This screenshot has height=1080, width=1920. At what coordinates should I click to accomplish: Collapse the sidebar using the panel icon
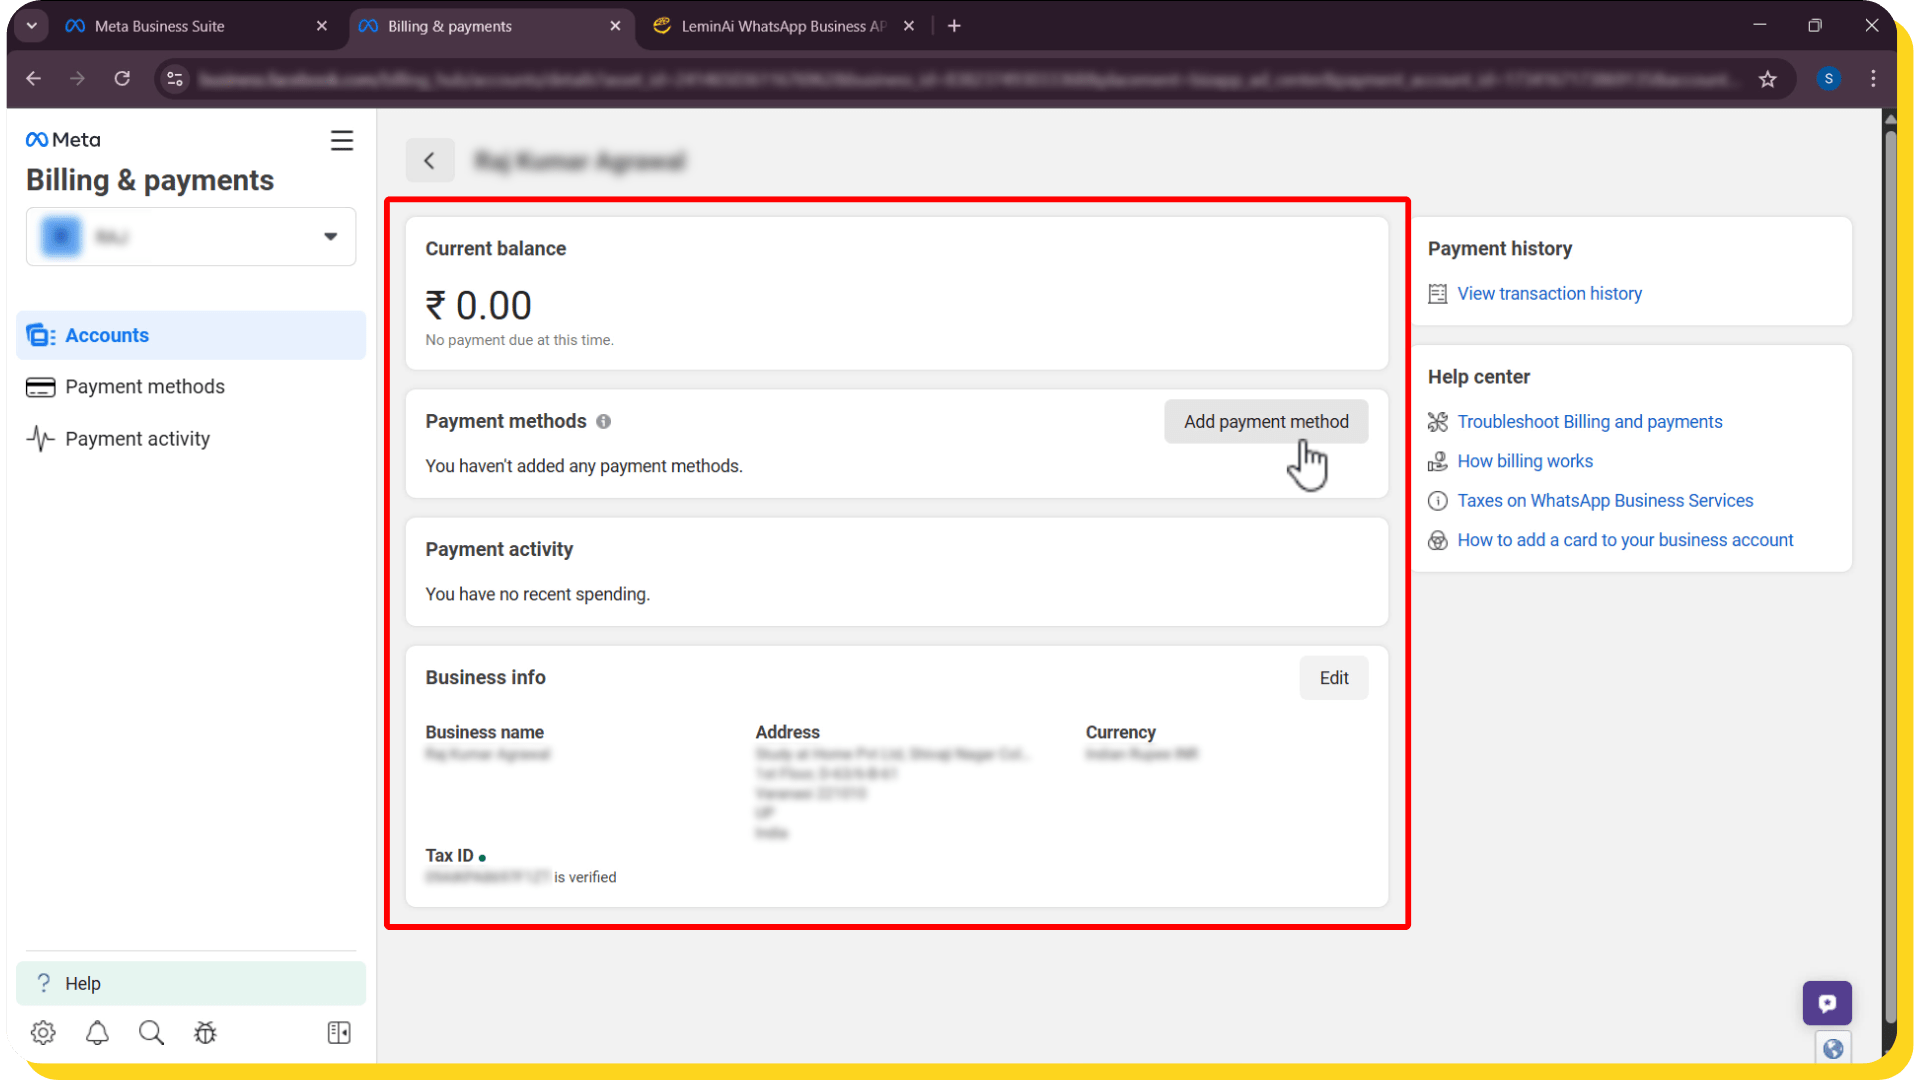click(x=339, y=1032)
